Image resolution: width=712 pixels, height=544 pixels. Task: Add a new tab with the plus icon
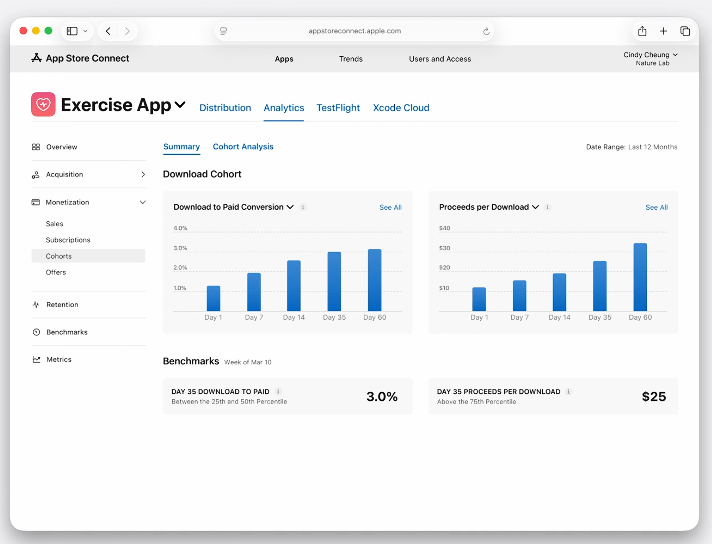[x=663, y=31]
